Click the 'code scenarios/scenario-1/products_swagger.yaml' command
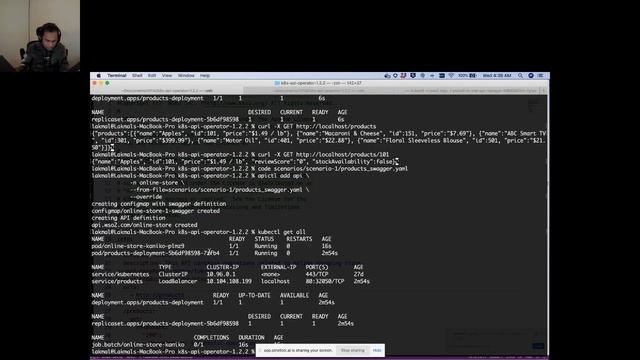The width and height of the screenshot is (640, 360). tap(333, 169)
